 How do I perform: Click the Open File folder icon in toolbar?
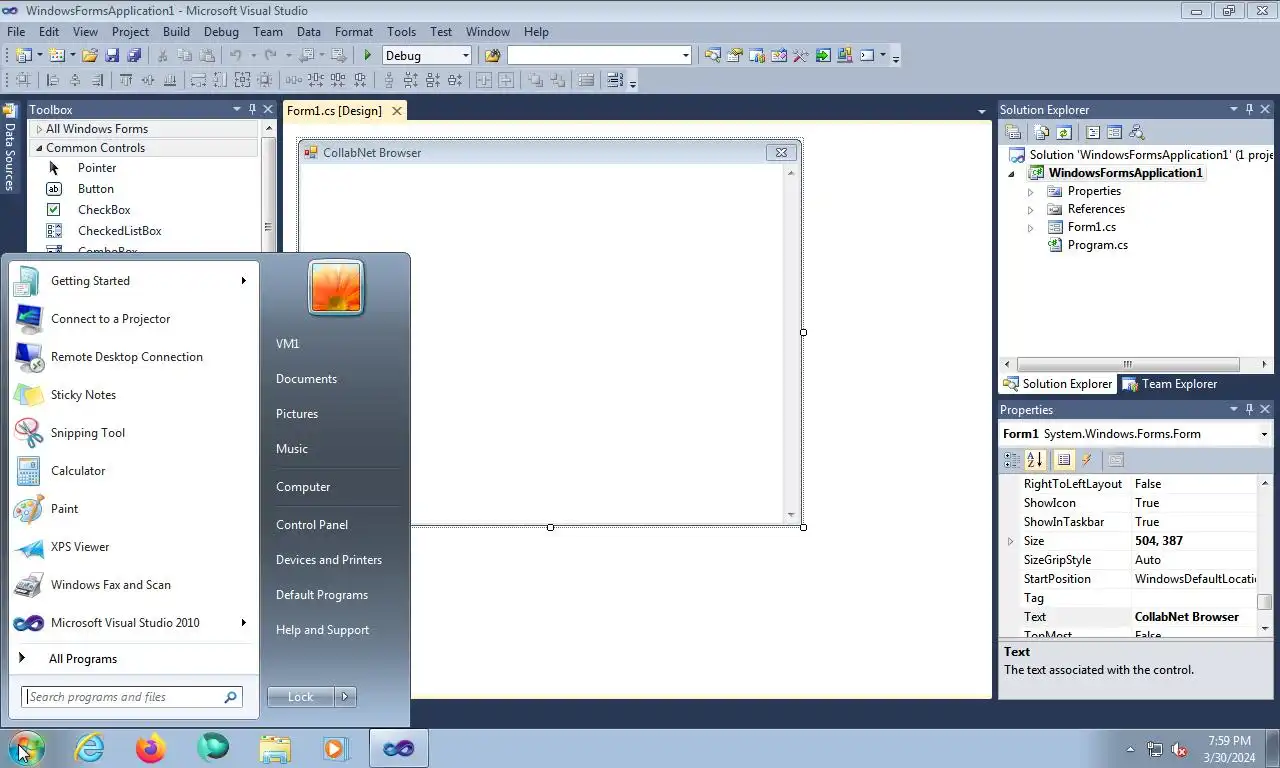(89, 56)
